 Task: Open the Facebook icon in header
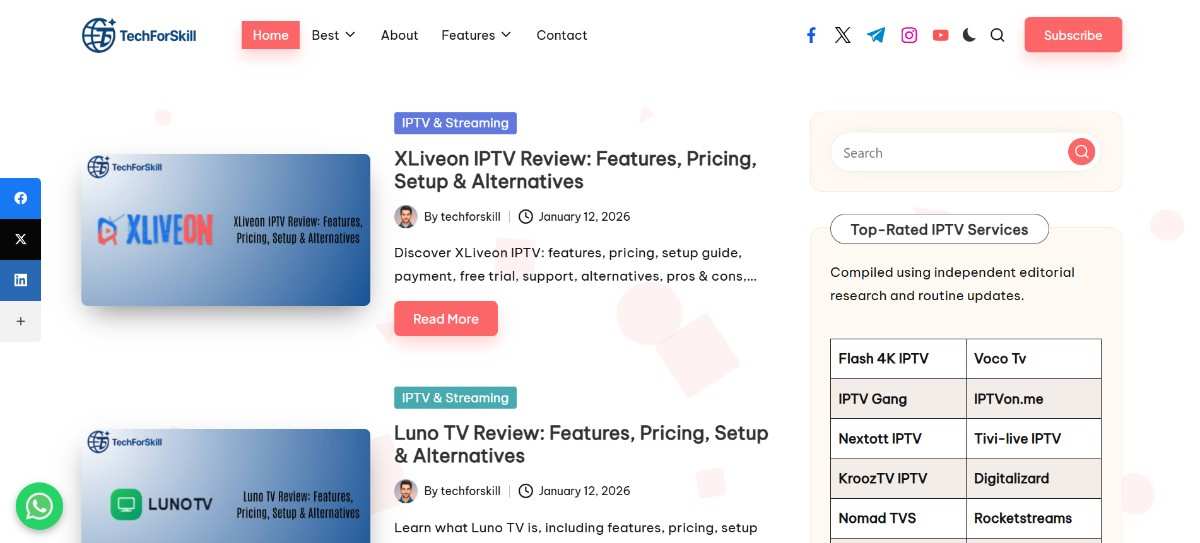pyautogui.click(x=811, y=35)
